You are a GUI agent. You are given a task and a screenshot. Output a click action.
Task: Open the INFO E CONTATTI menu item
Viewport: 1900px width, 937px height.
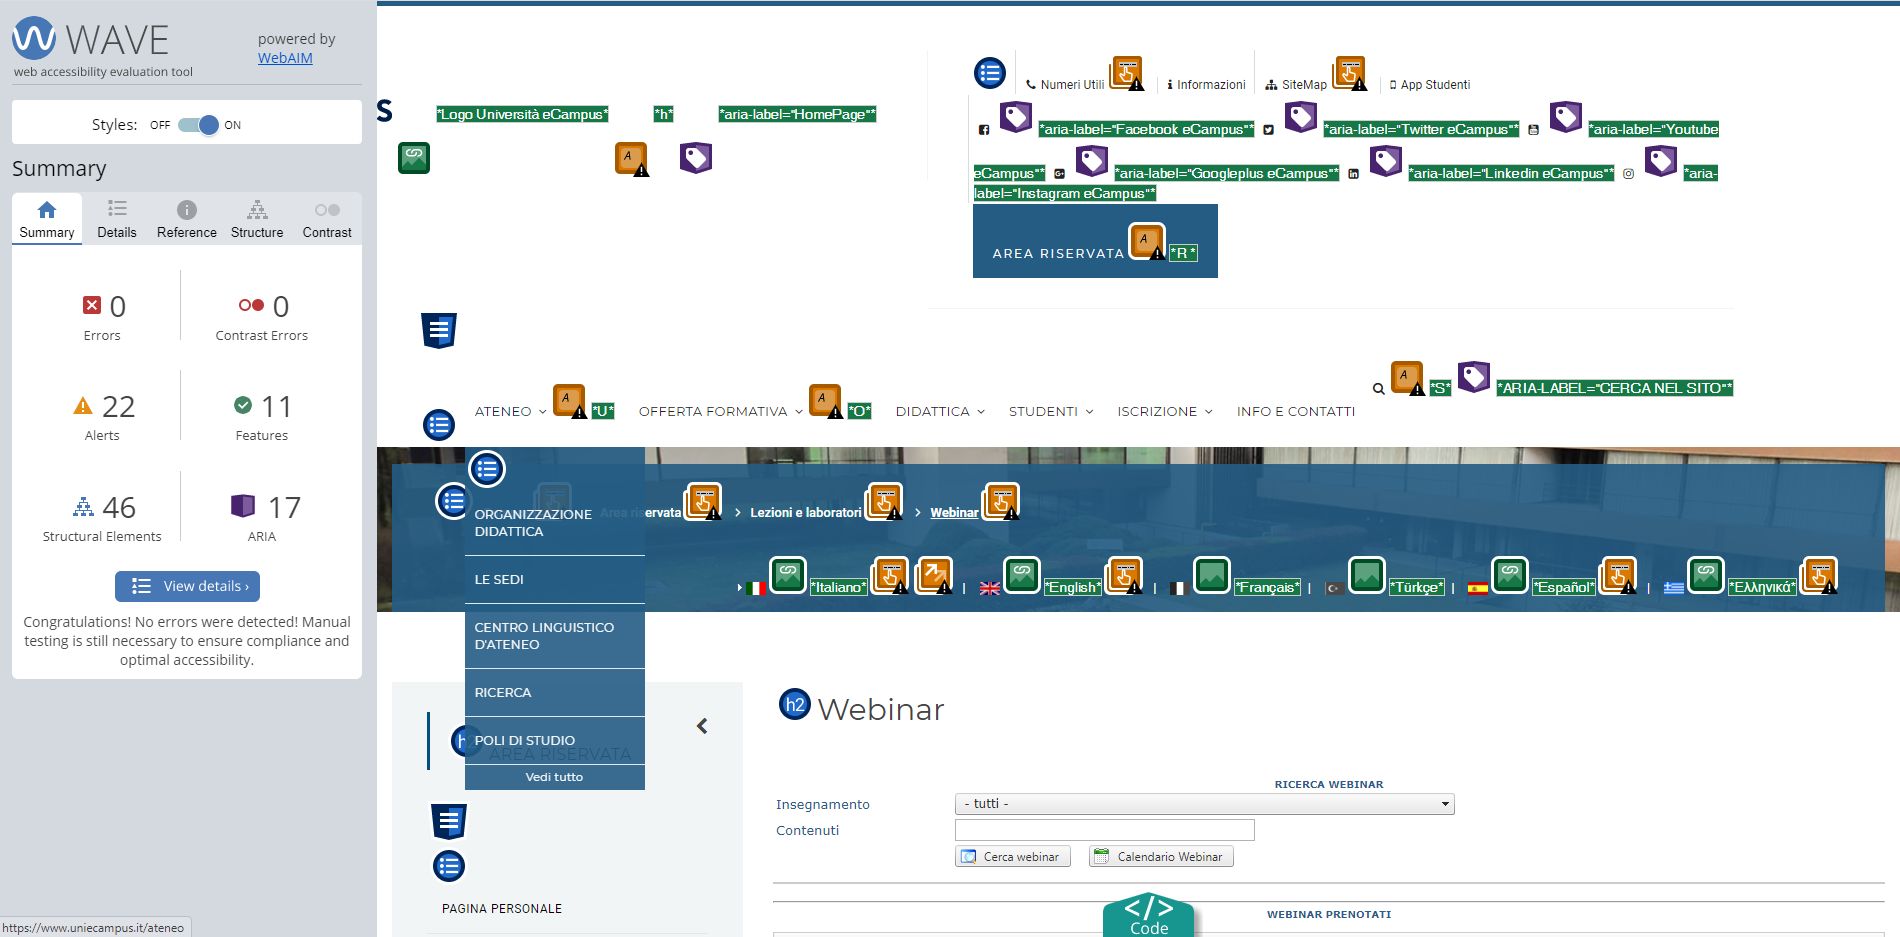click(x=1296, y=411)
